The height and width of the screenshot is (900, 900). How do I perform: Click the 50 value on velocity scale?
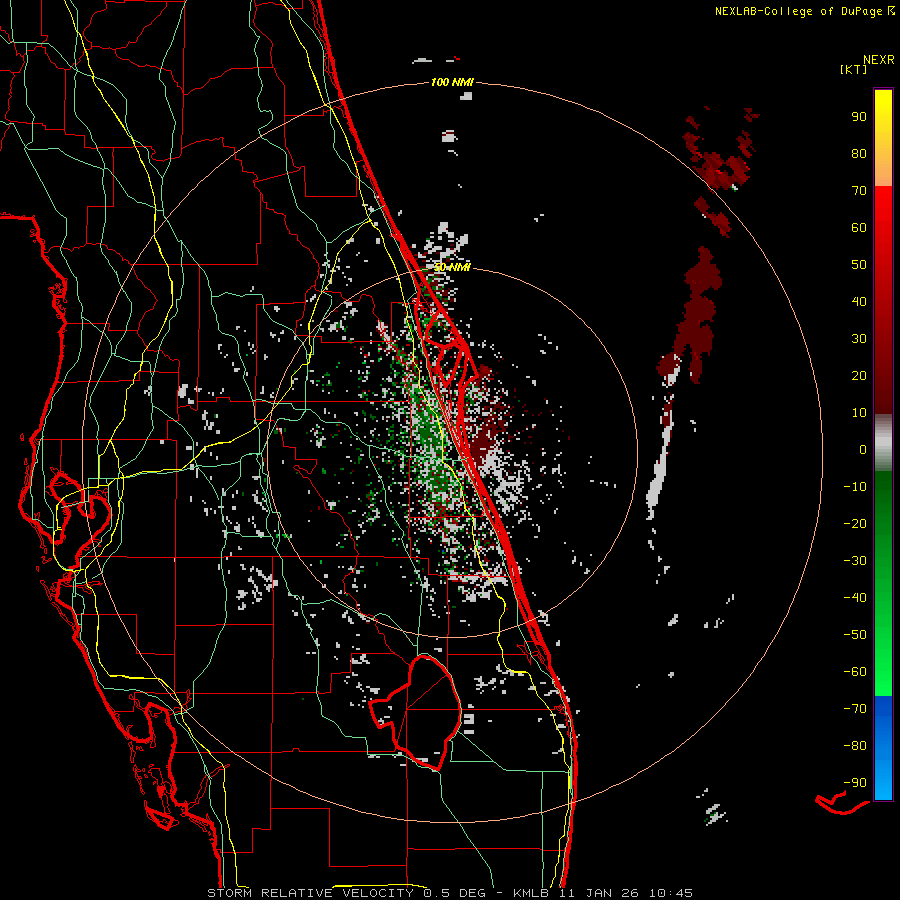859,265
